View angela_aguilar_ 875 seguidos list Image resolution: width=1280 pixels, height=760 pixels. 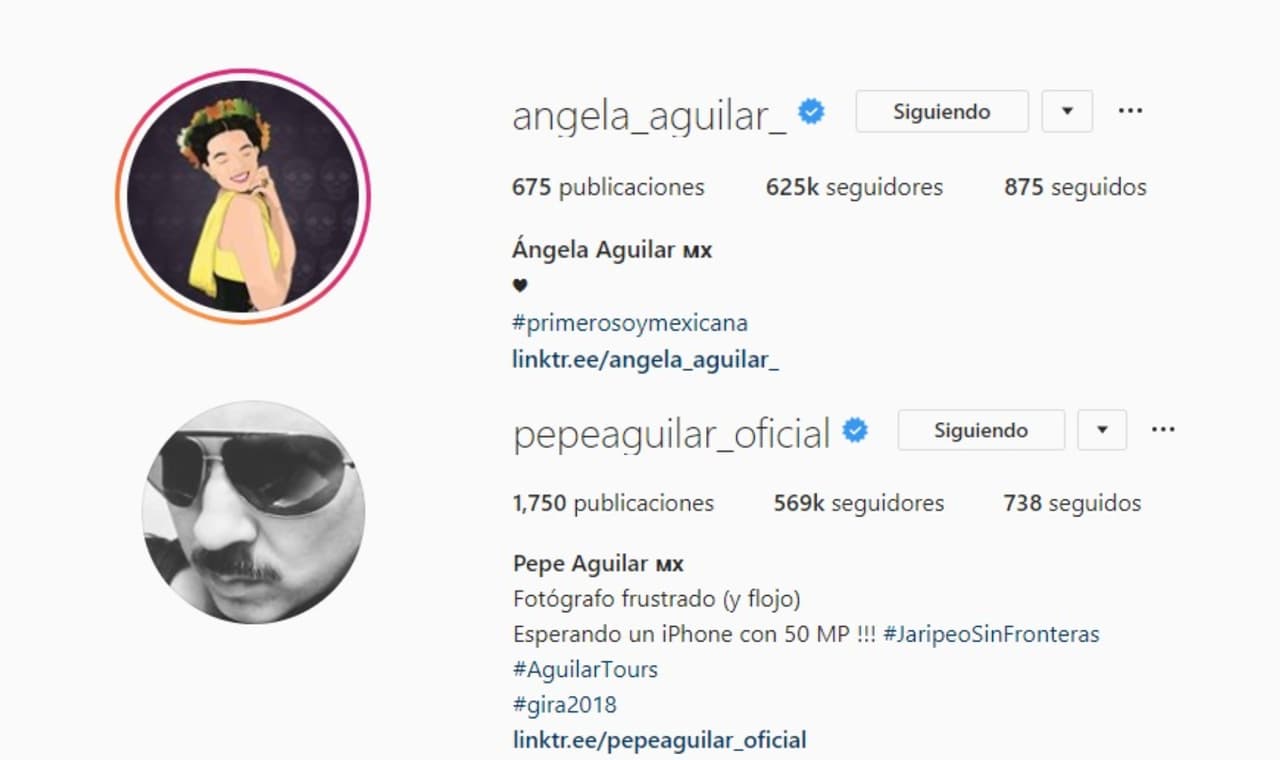tap(1075, 187)
